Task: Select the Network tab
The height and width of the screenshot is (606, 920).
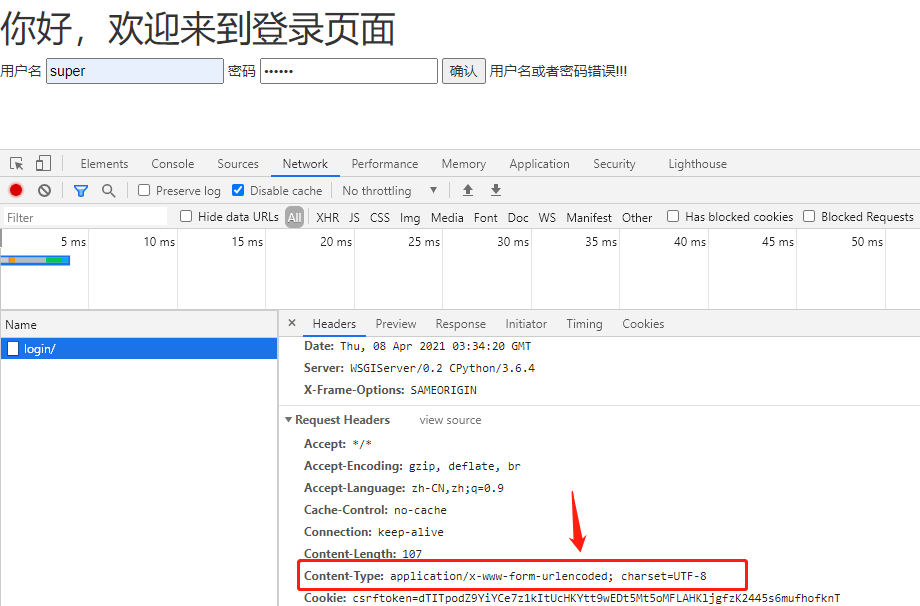Action: 305,164
